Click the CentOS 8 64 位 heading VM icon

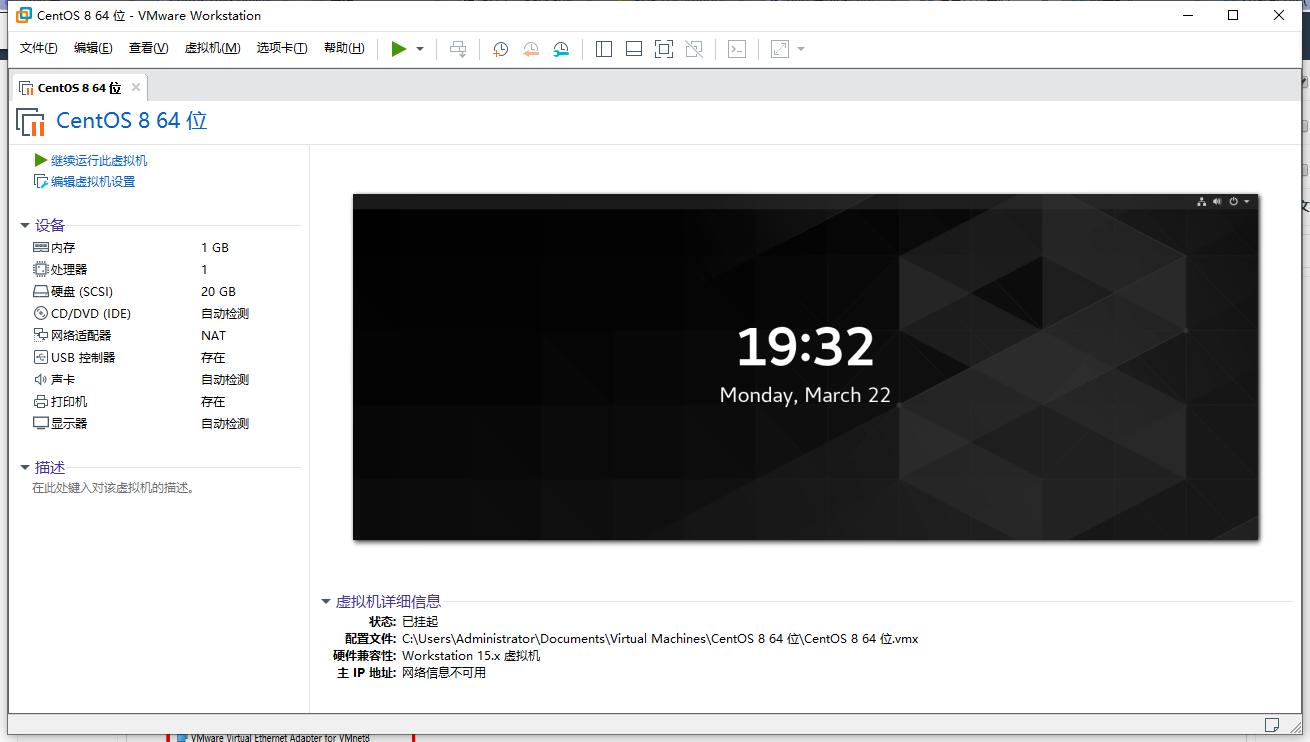click(x=31, y=122)
